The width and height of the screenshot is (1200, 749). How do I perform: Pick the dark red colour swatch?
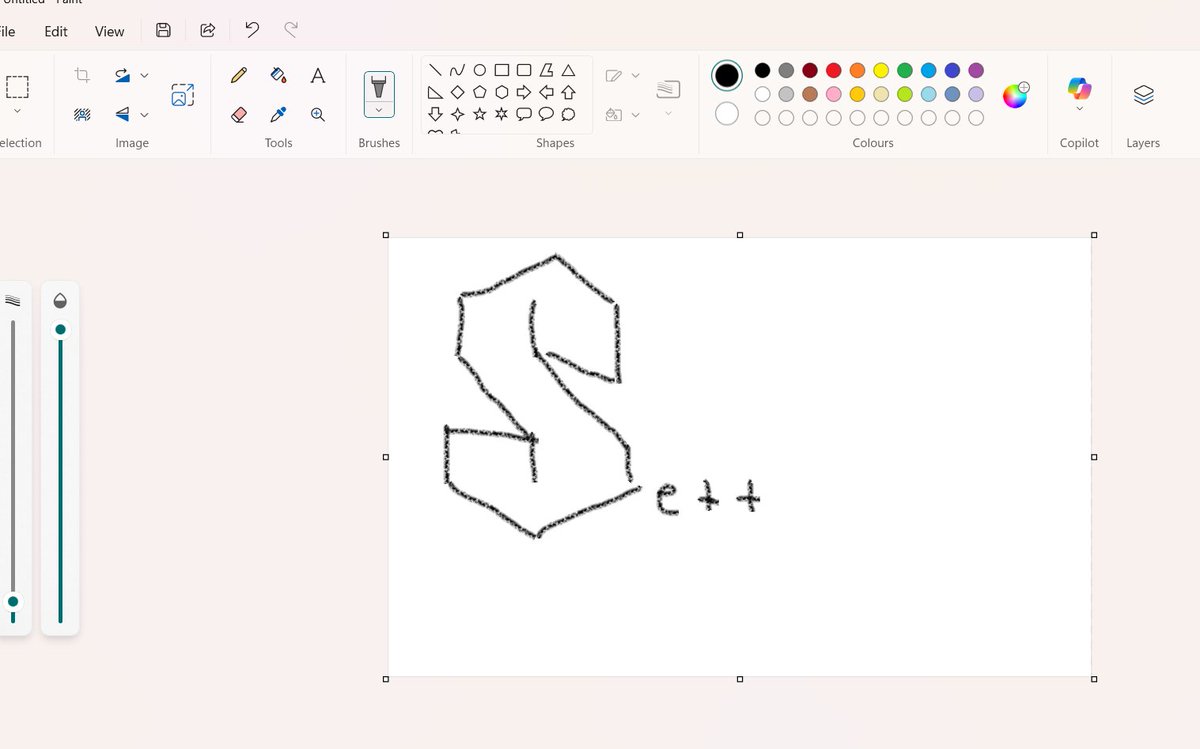(x=810, y=70)
